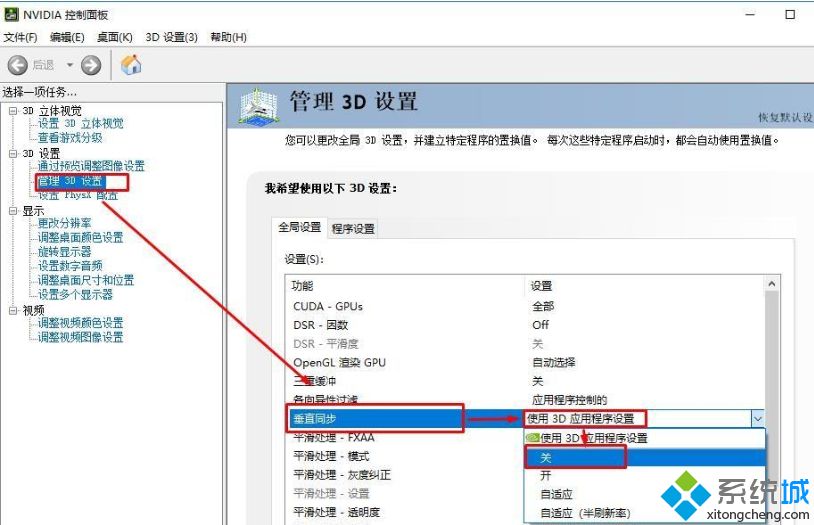Select the 平滑处理 - 灰度纠正 row

click(x=405, y=475)
